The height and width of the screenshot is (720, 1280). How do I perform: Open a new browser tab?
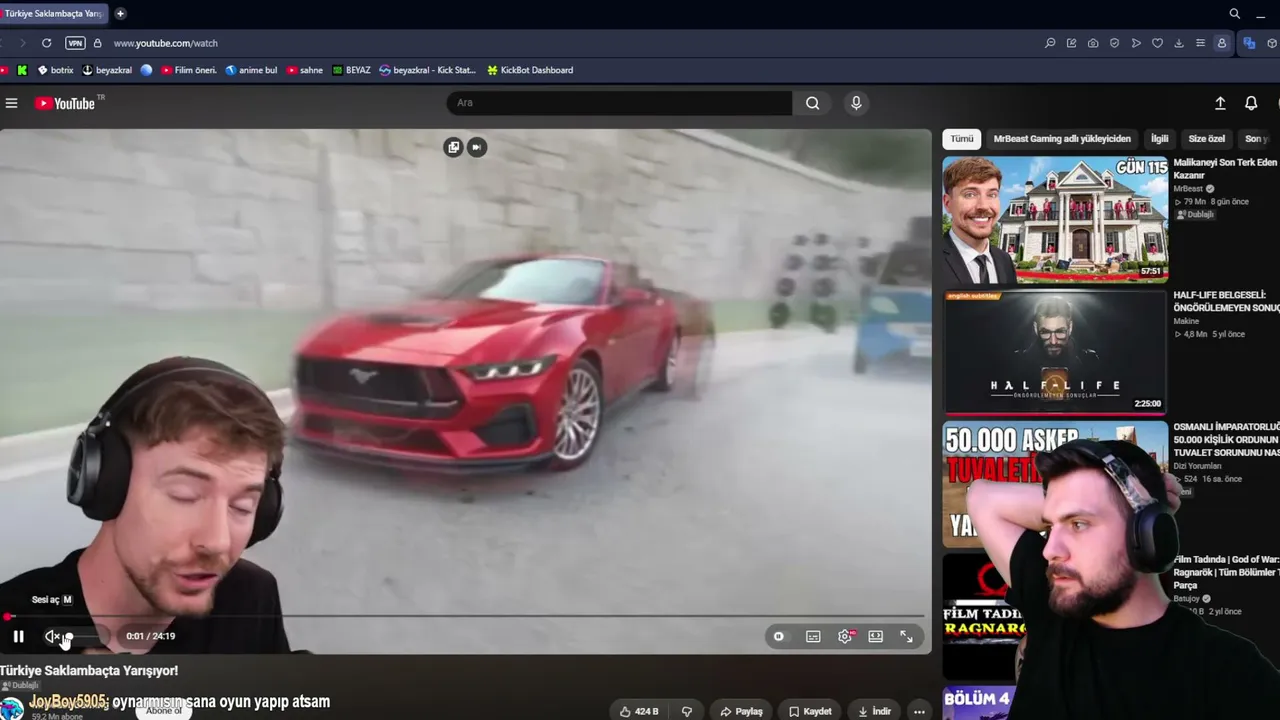[120, 14]
